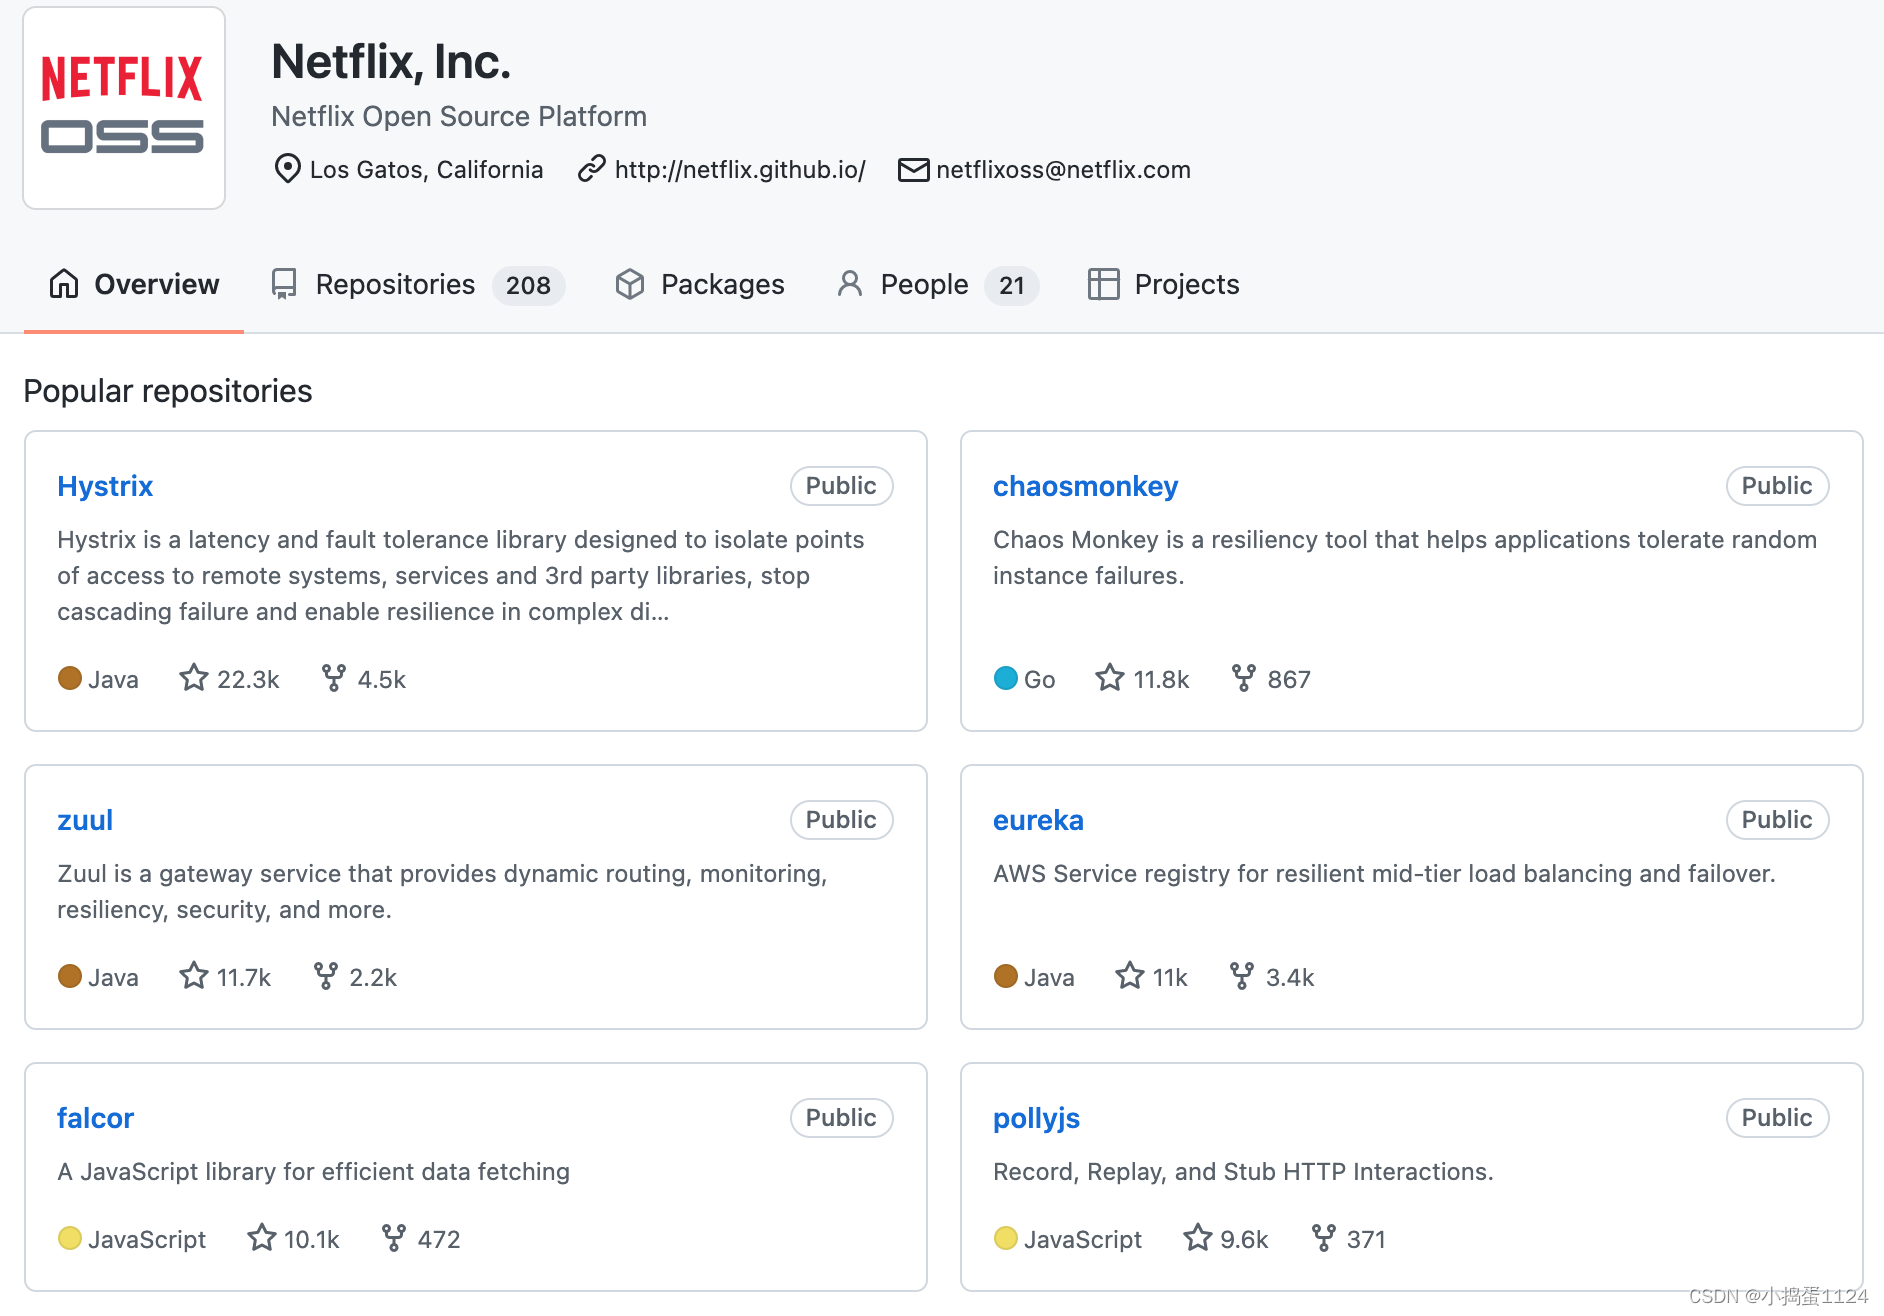
Task: Open the Overview tab
Action: (134, 285)
